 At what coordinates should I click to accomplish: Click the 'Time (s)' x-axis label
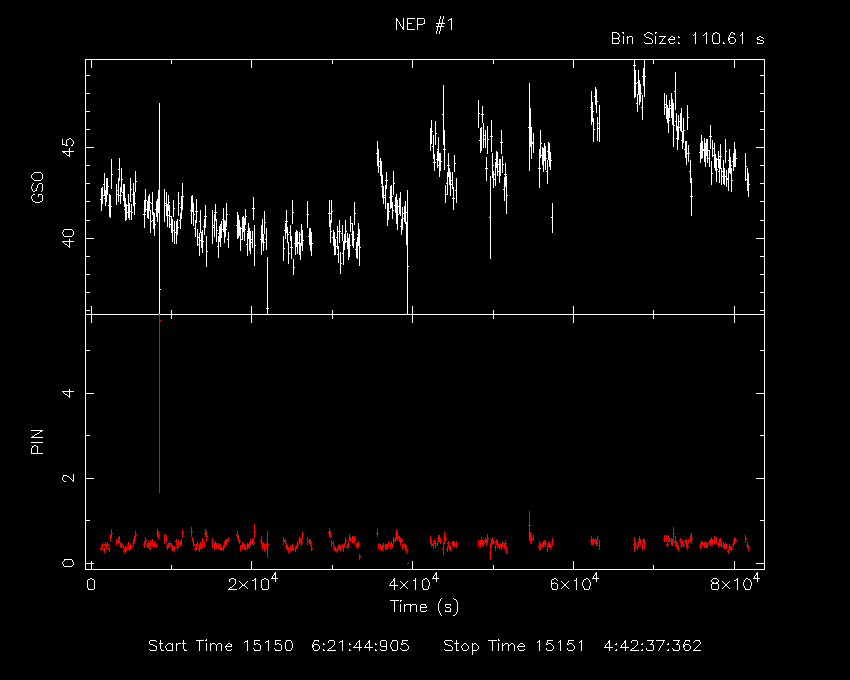pos(424,606)
